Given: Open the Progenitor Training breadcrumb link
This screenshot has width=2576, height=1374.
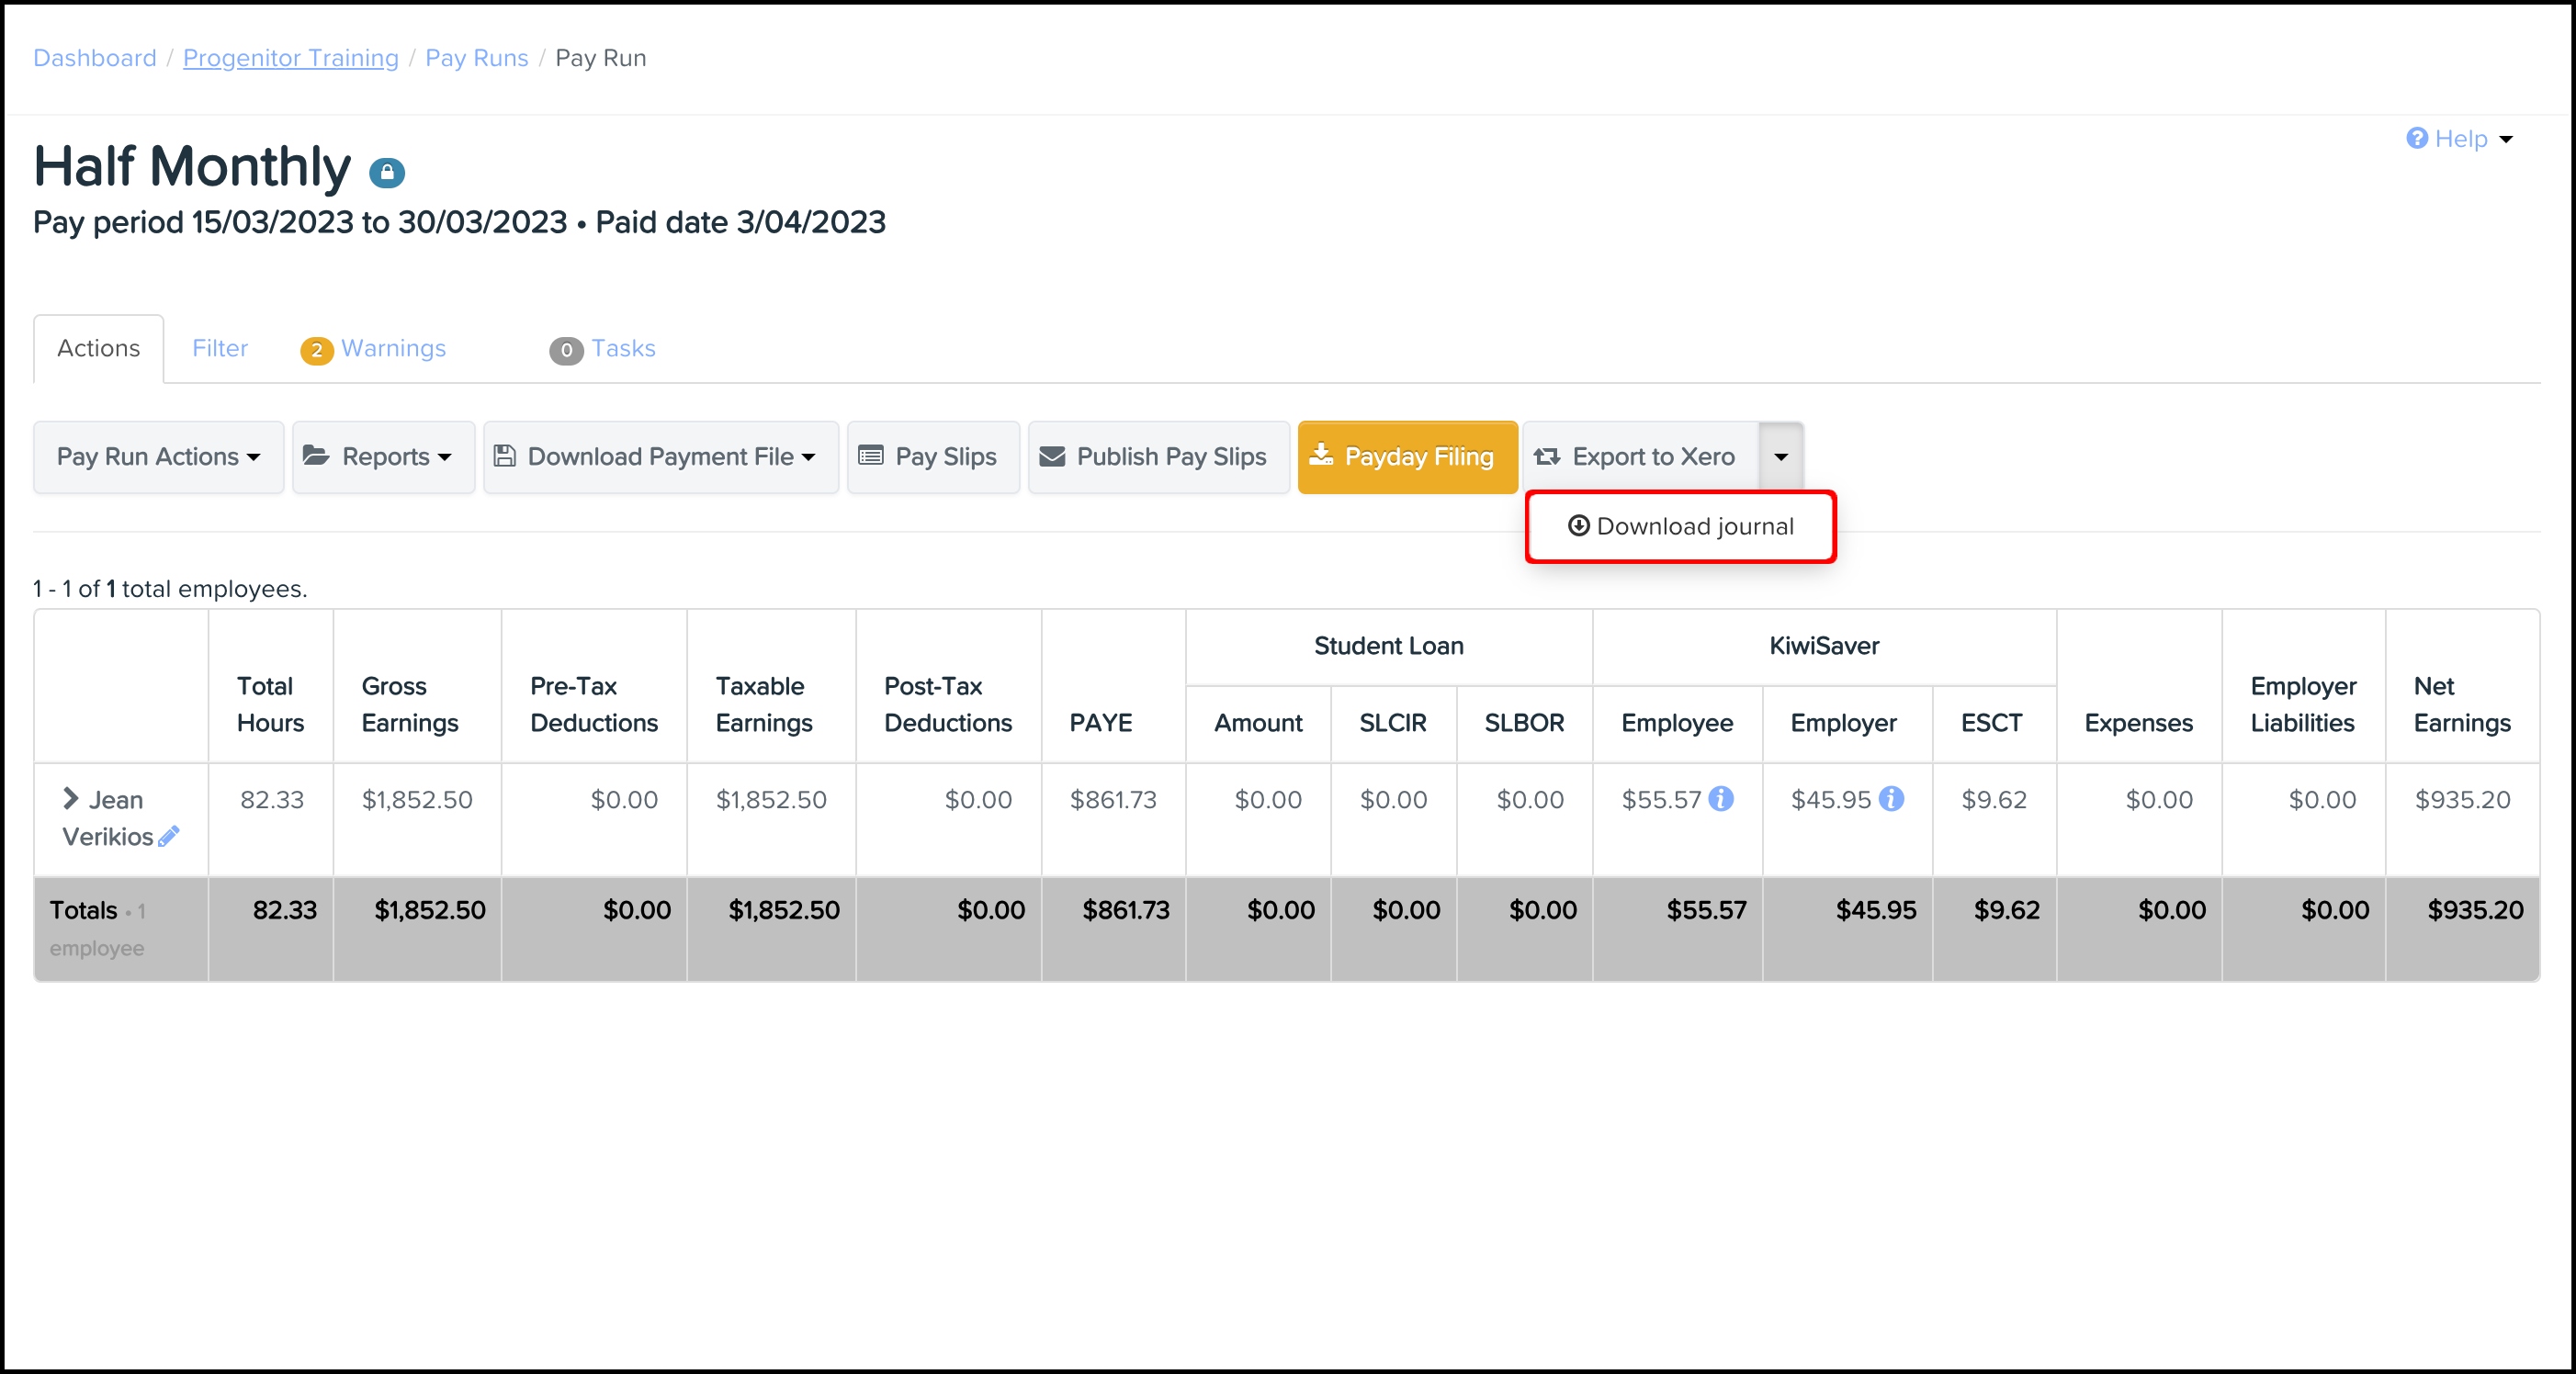Looking at the screenshot, I should [x=290, y=58].
